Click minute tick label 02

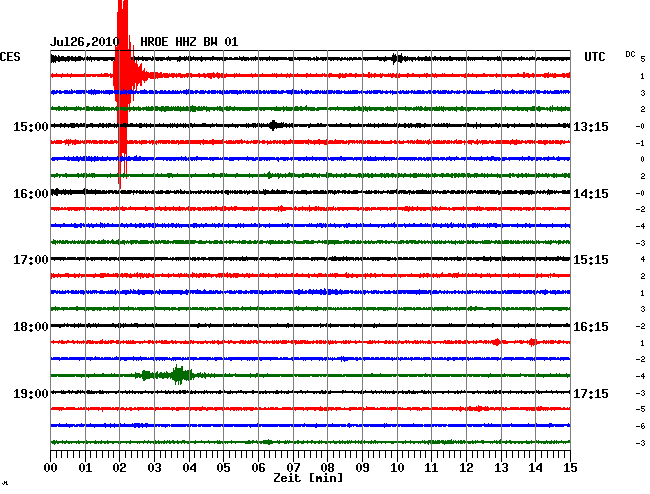point(119,468)
